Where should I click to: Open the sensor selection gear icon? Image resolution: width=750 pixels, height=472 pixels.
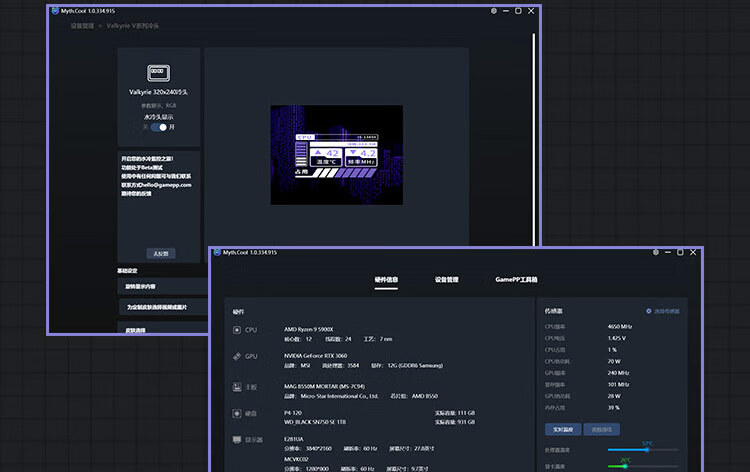pyautogui.click(x=649, y=311)
